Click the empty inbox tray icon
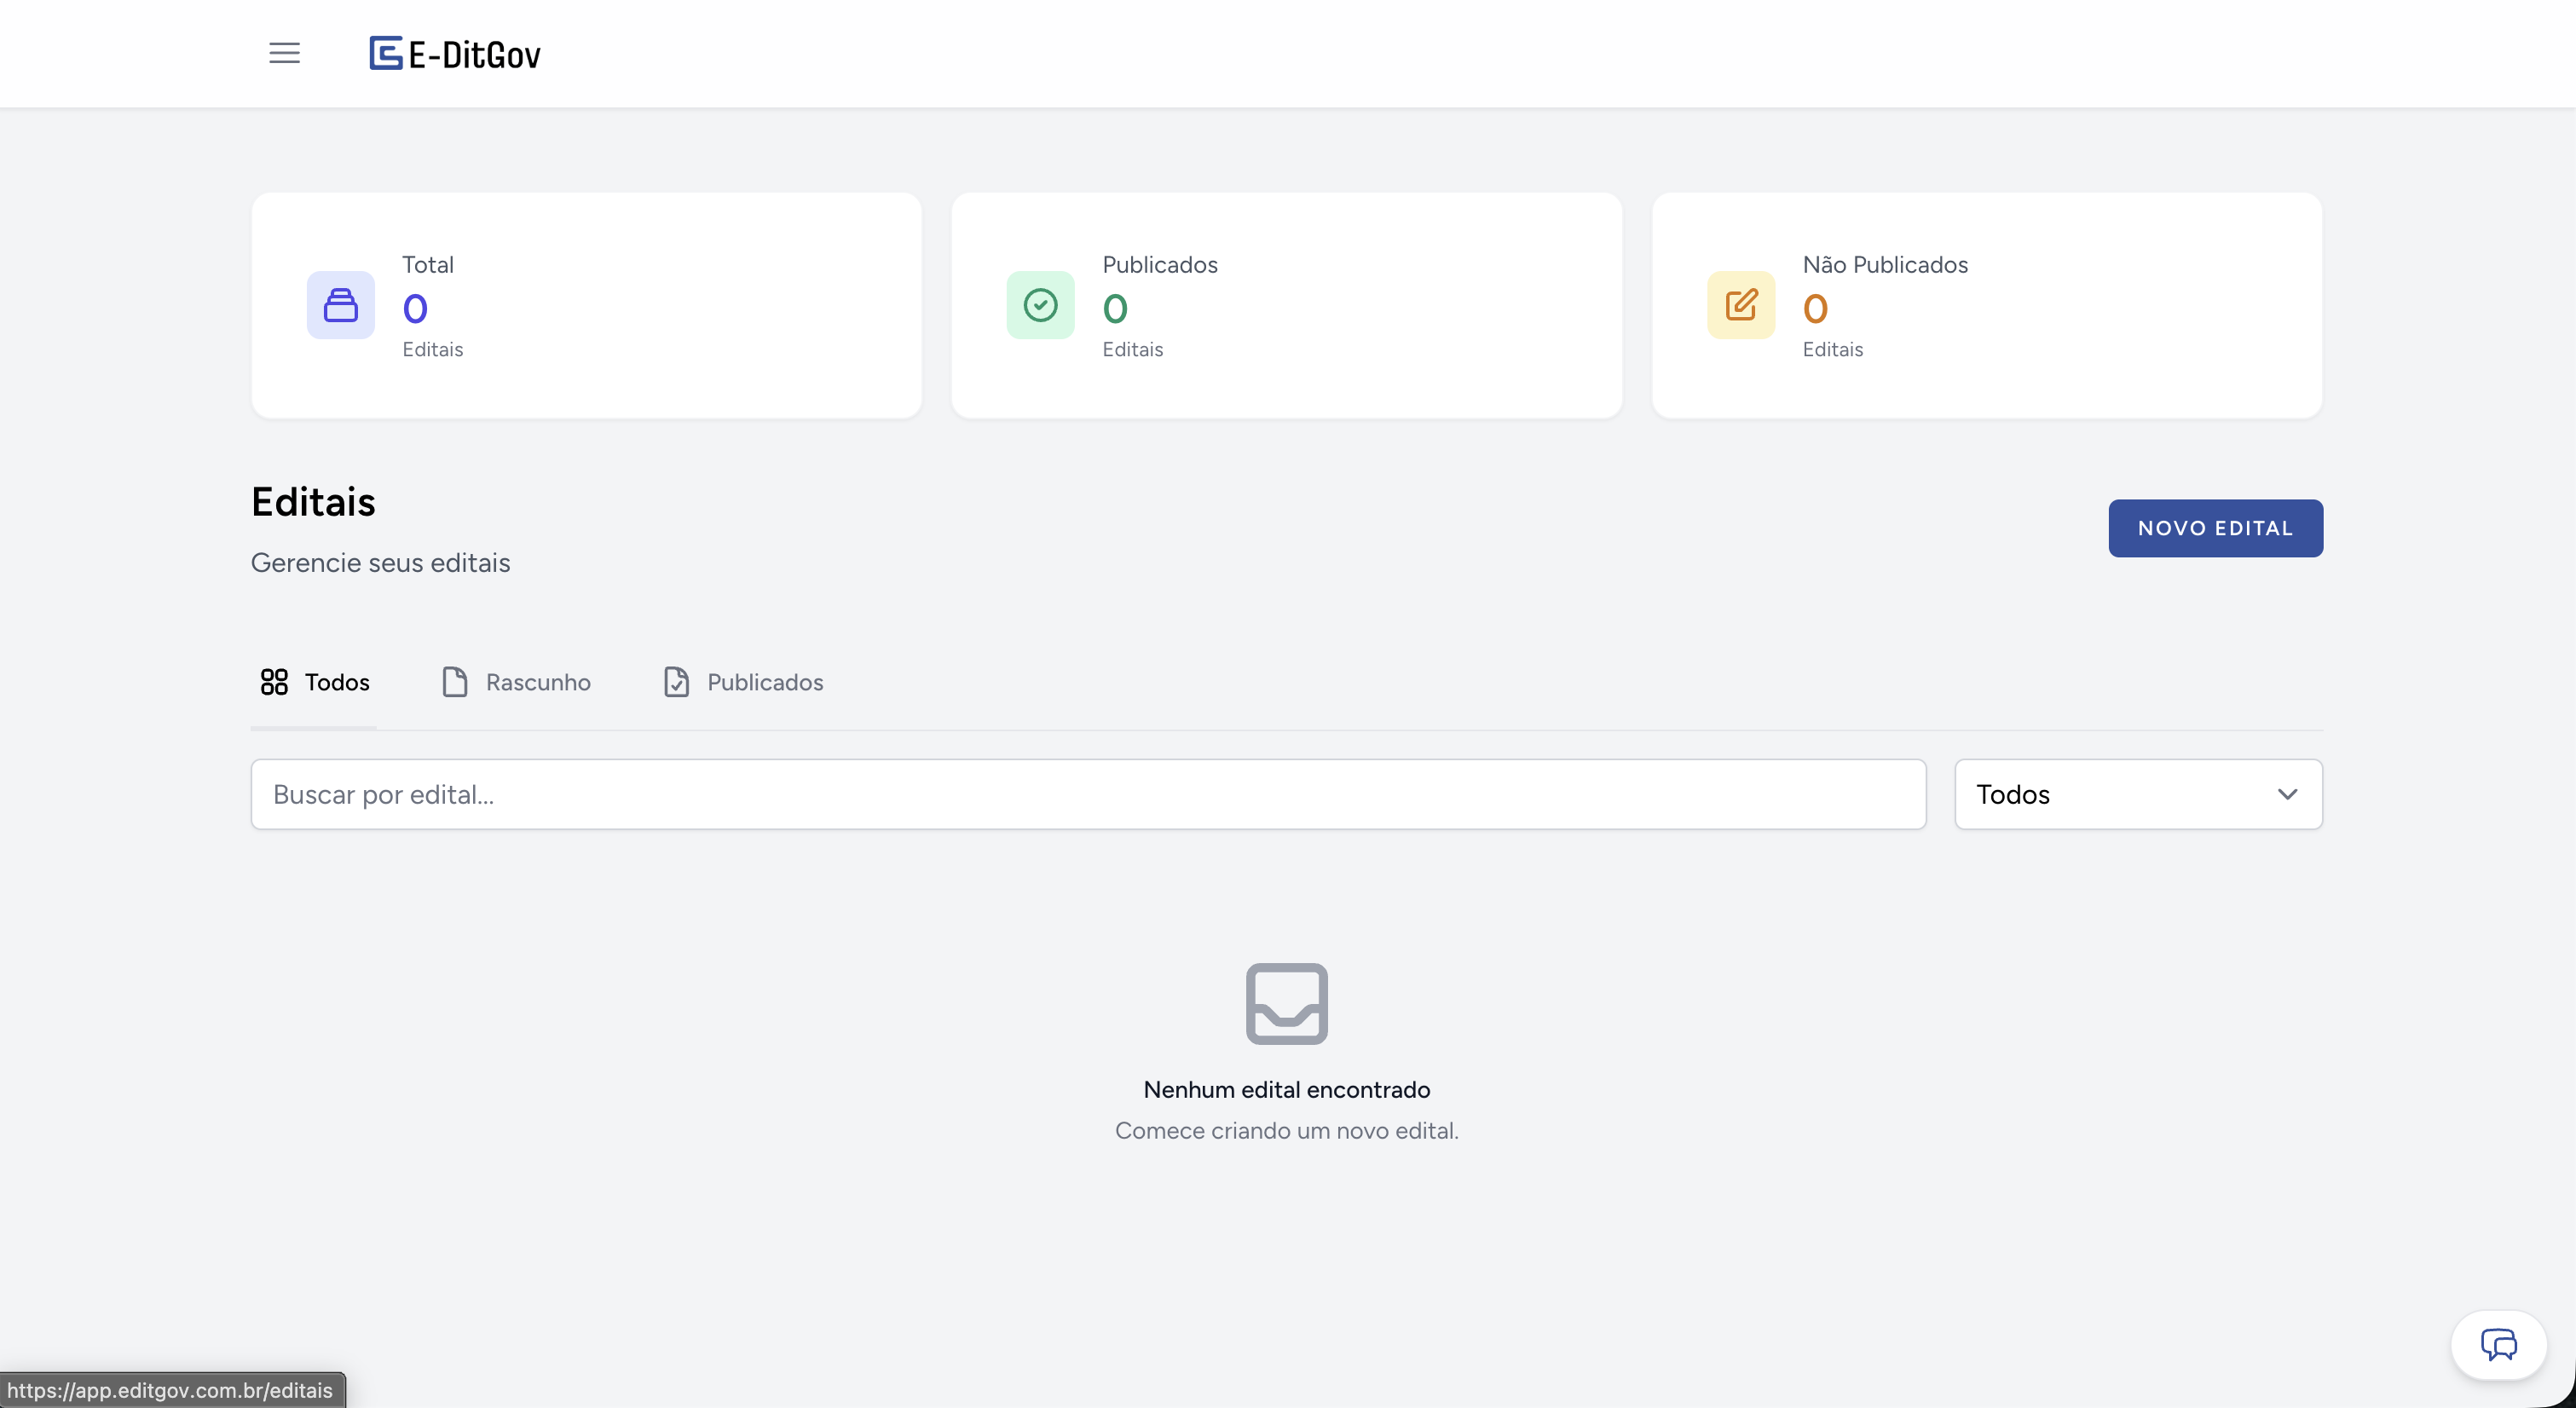2576x1408 pixels. [x=1286, y=1003]
